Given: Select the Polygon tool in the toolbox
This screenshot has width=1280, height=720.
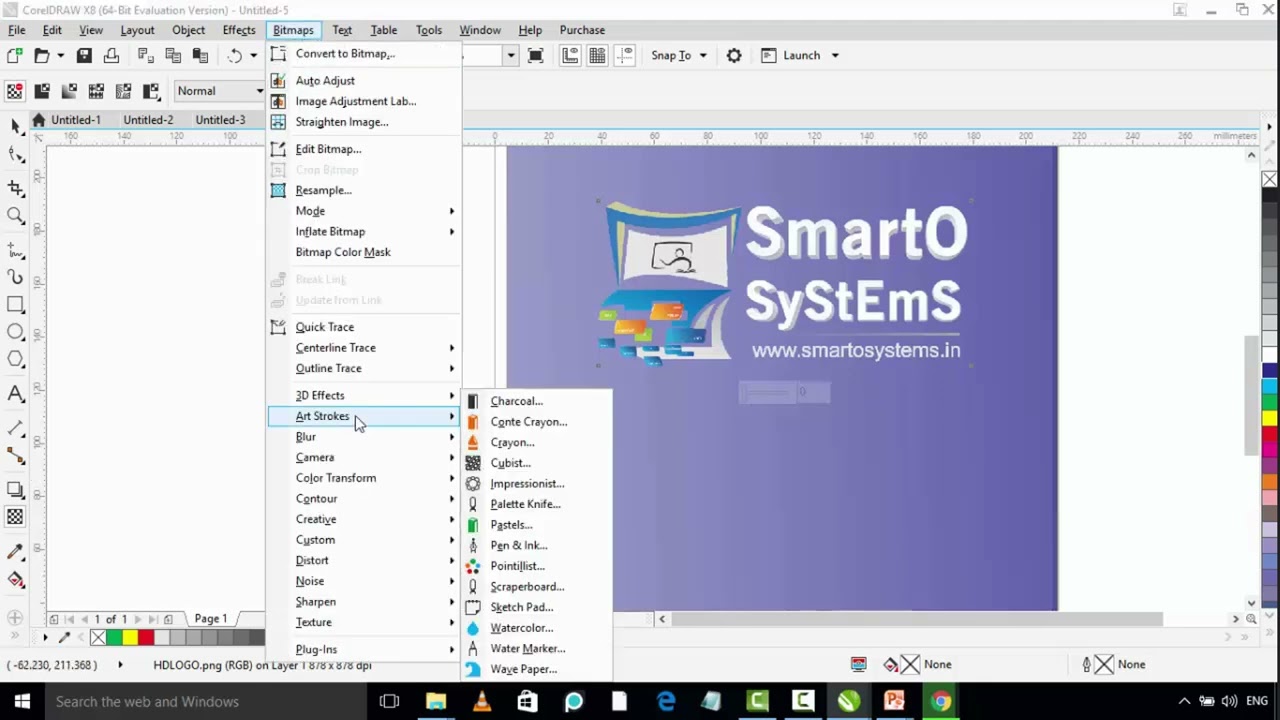Looking at the screenshot, I should click(15, 359).
